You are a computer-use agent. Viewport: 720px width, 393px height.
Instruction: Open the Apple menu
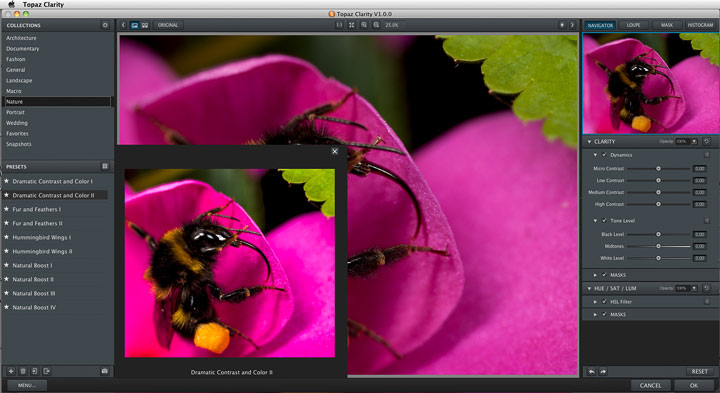11,4
